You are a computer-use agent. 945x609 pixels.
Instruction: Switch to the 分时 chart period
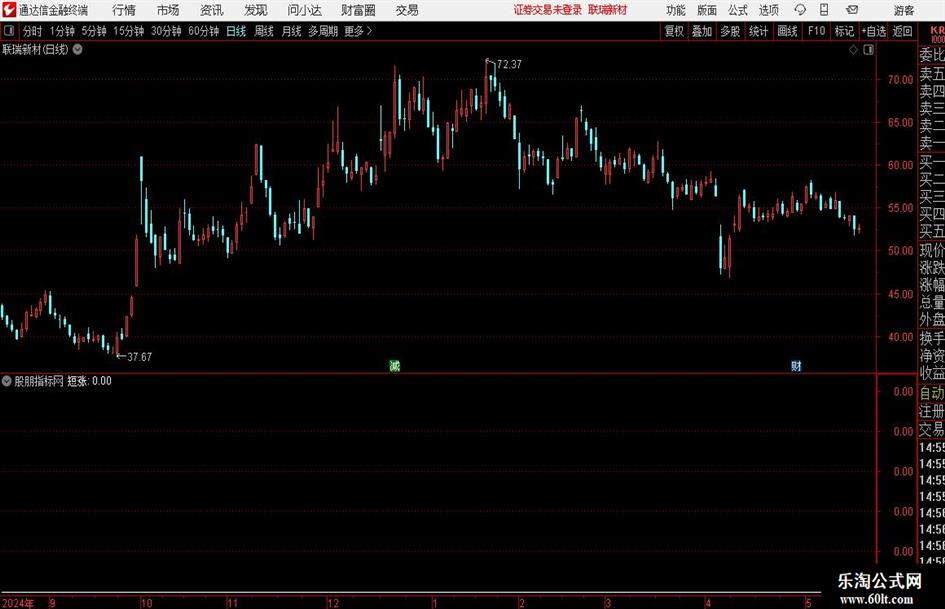33,31
